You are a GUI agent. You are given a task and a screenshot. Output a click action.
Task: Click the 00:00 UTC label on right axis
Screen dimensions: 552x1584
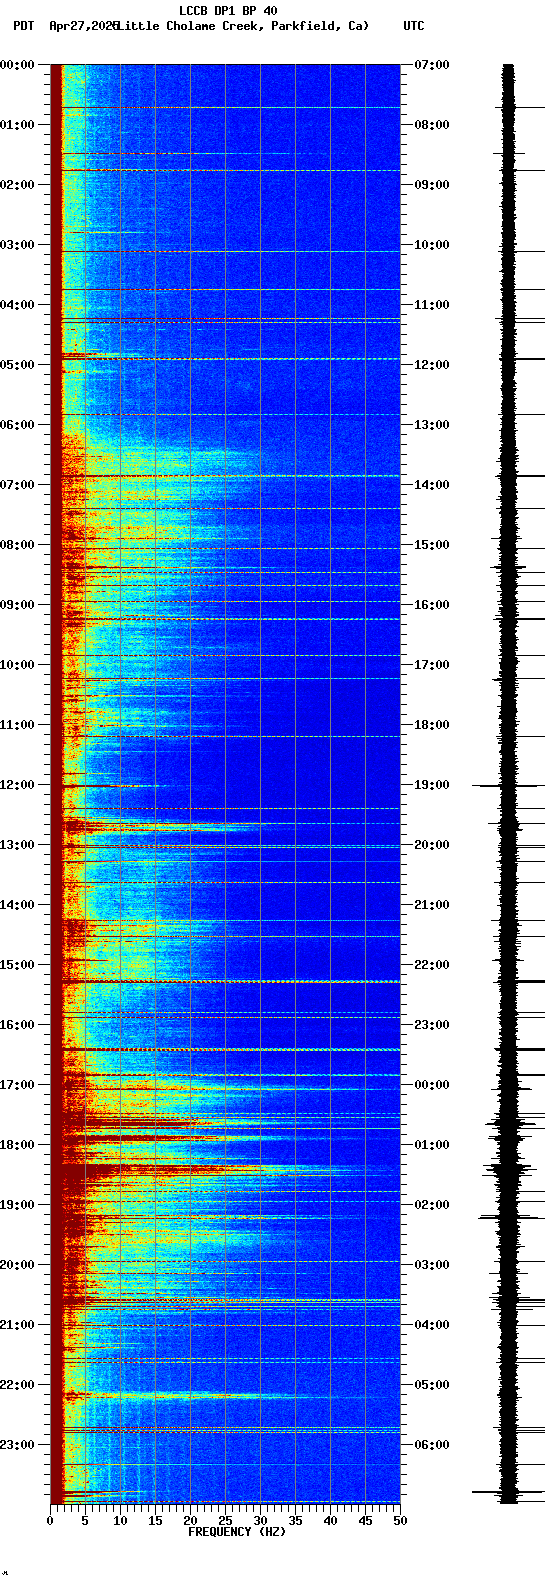432,1085
